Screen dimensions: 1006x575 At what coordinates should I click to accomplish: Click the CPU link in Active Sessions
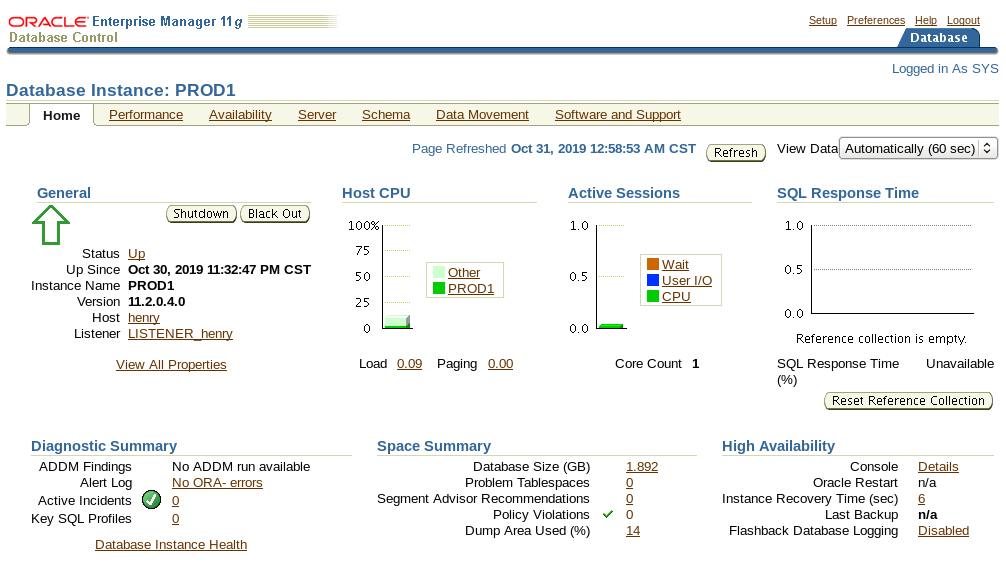click(x=676, y=296)
